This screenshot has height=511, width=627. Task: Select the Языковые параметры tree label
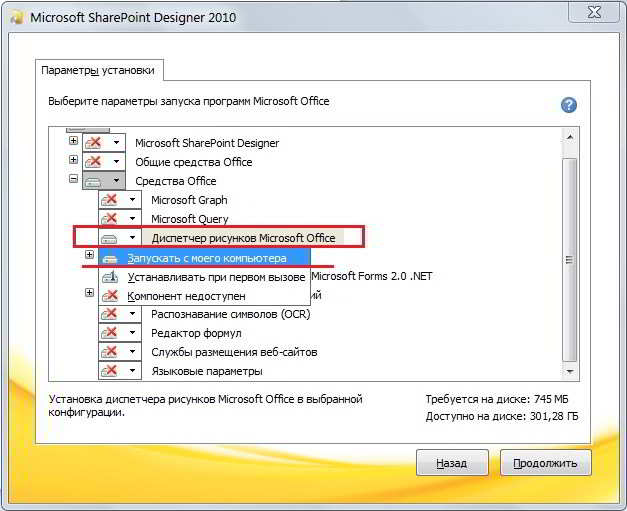[x=207, y=371]
